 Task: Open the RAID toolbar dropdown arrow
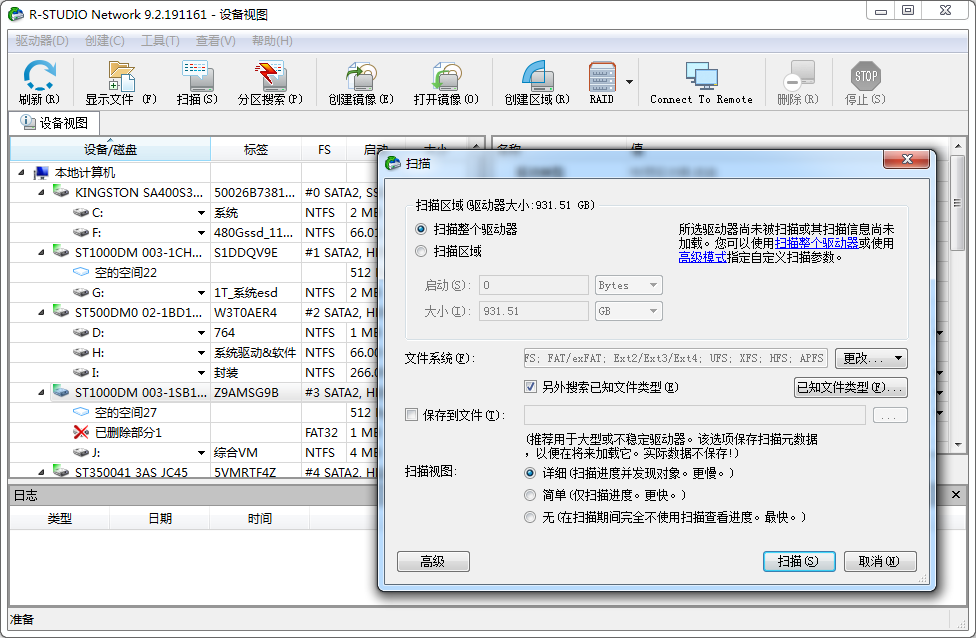click(x=629, y=82)
